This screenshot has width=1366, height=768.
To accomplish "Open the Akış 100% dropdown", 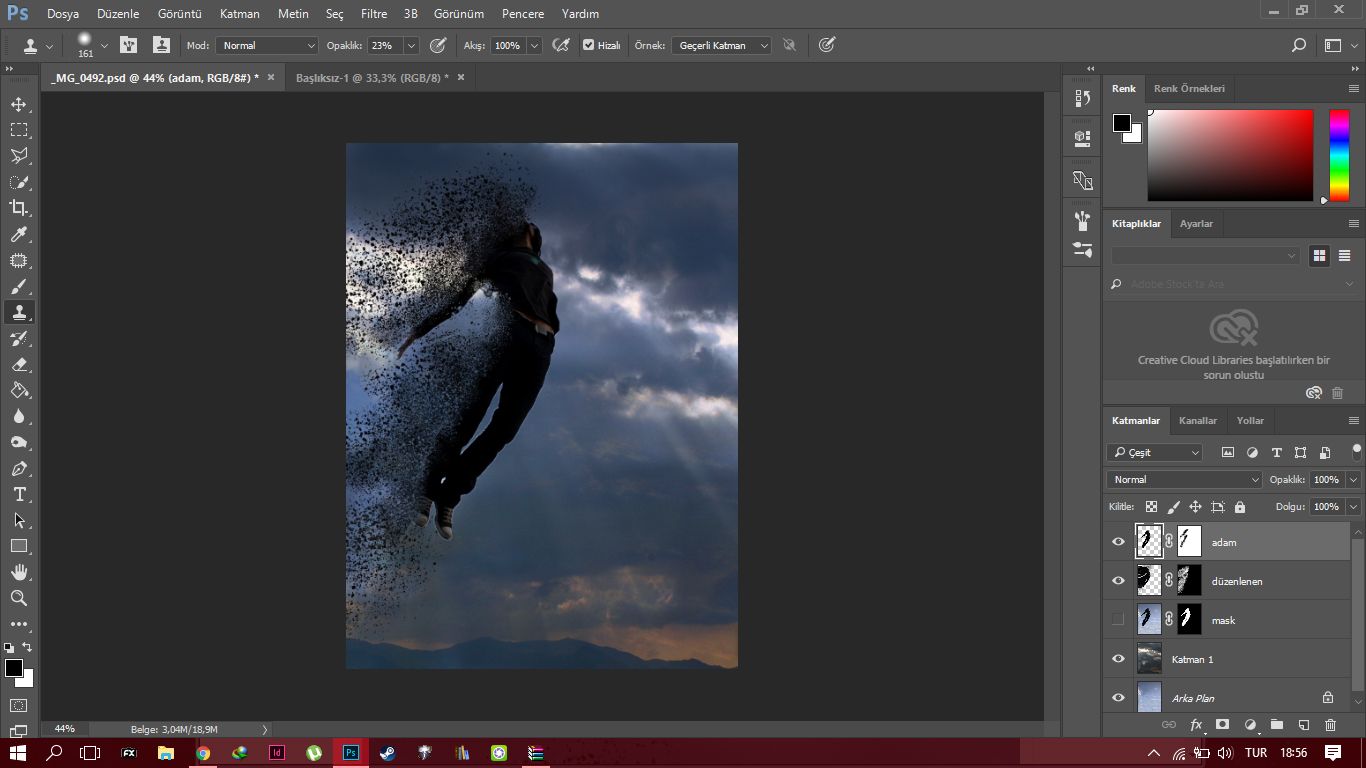I will (535, 45).
